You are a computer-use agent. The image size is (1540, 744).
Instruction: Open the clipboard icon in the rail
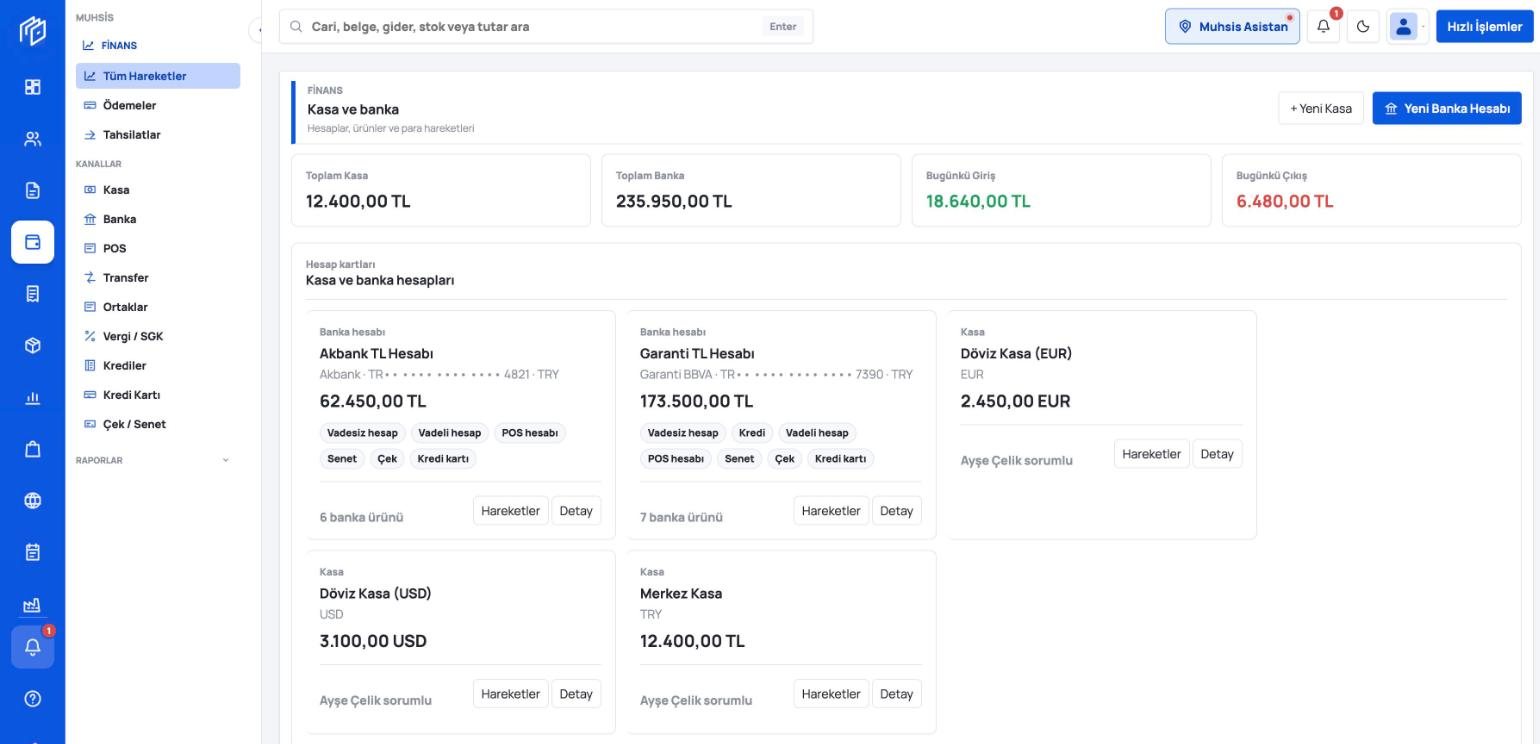coord(32,552)
